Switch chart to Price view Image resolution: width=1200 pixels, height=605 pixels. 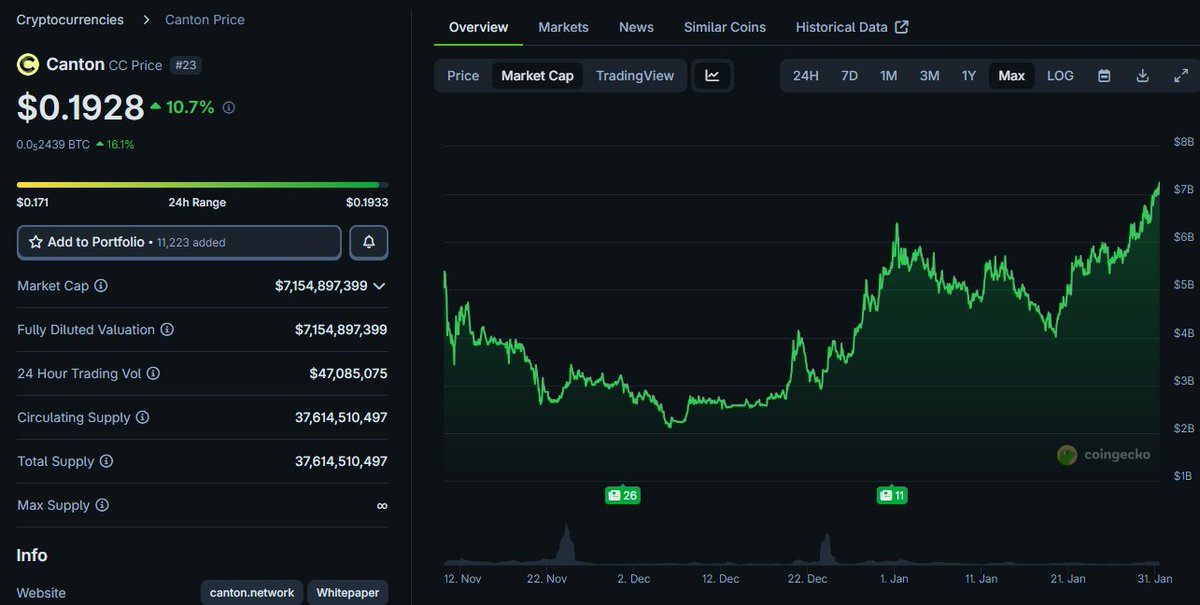(463, 75)
